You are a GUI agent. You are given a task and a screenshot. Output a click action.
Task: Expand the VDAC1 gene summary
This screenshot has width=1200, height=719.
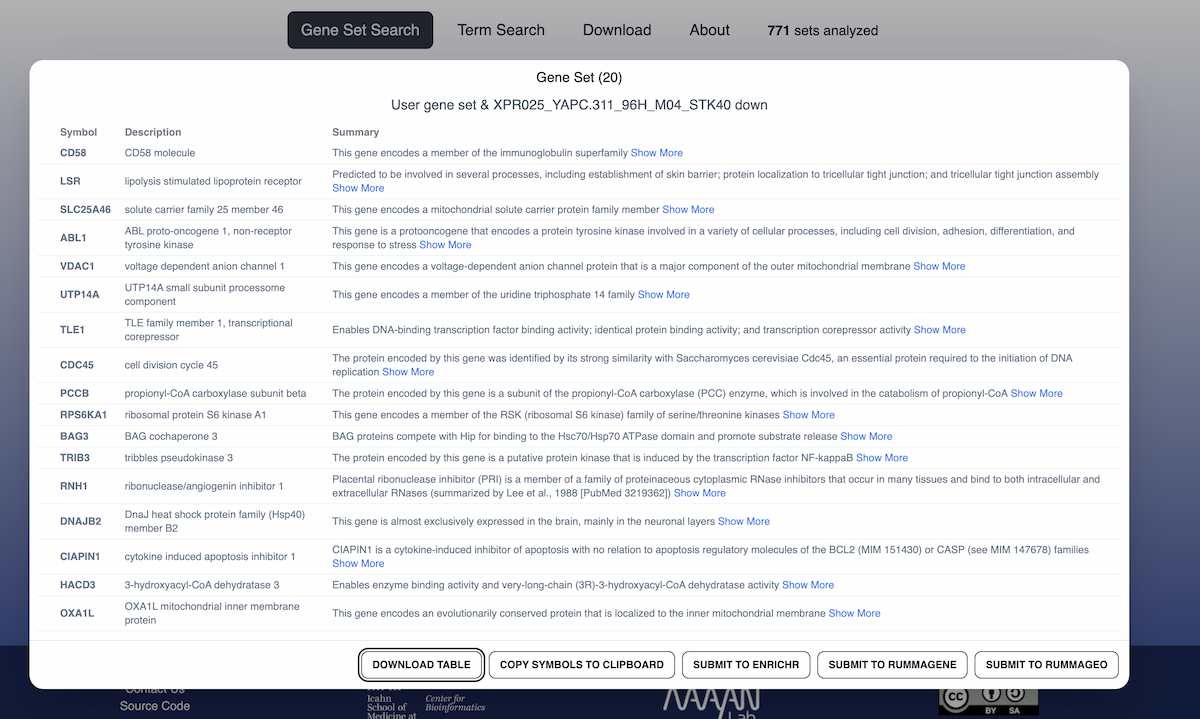pyautogui.click(x=939, y=267)
